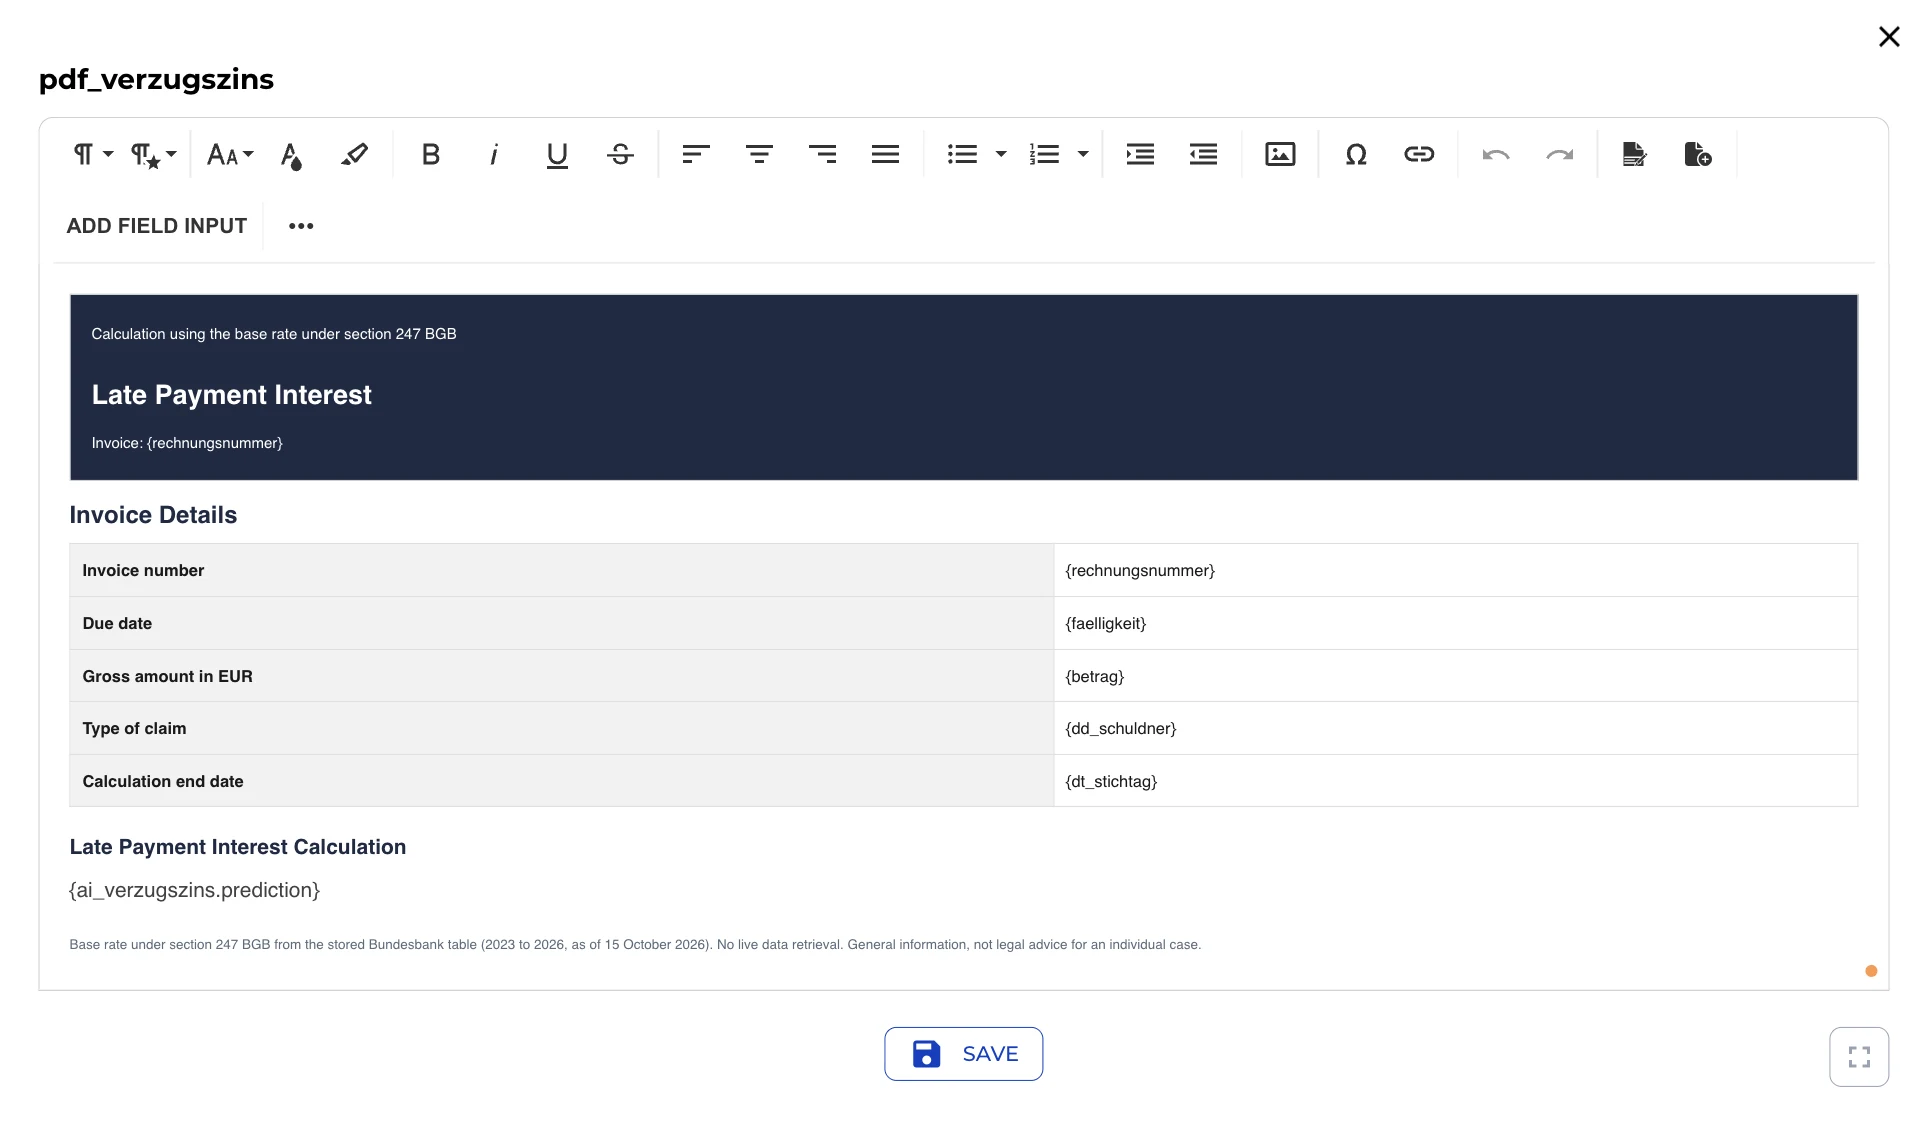Toggle strikethrough formatting

[620, 154]
